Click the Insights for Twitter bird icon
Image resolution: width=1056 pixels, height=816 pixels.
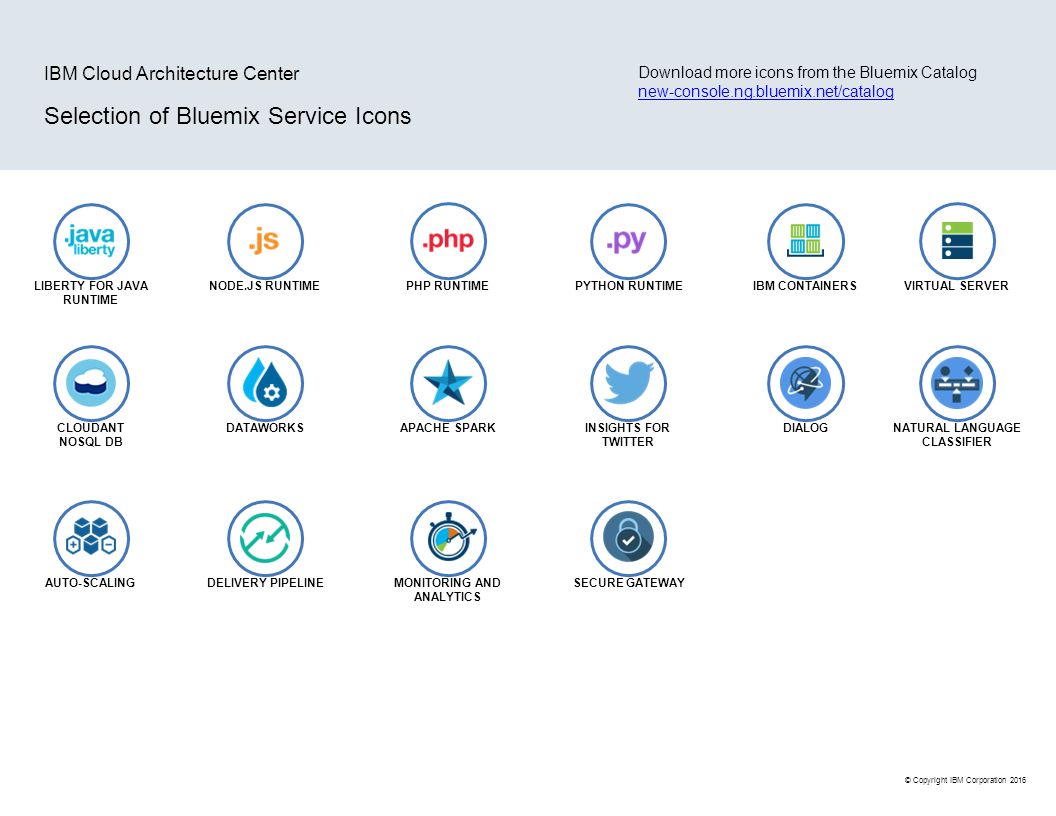(627, 383)
